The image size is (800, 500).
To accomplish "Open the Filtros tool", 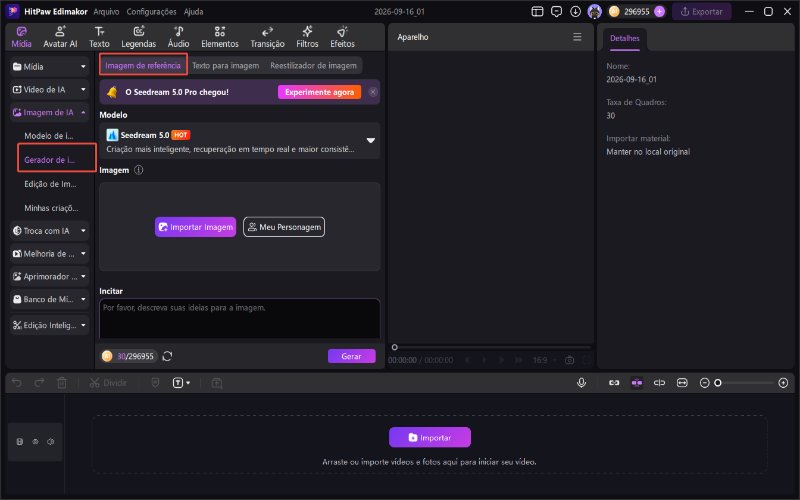I will coord(307,37).
